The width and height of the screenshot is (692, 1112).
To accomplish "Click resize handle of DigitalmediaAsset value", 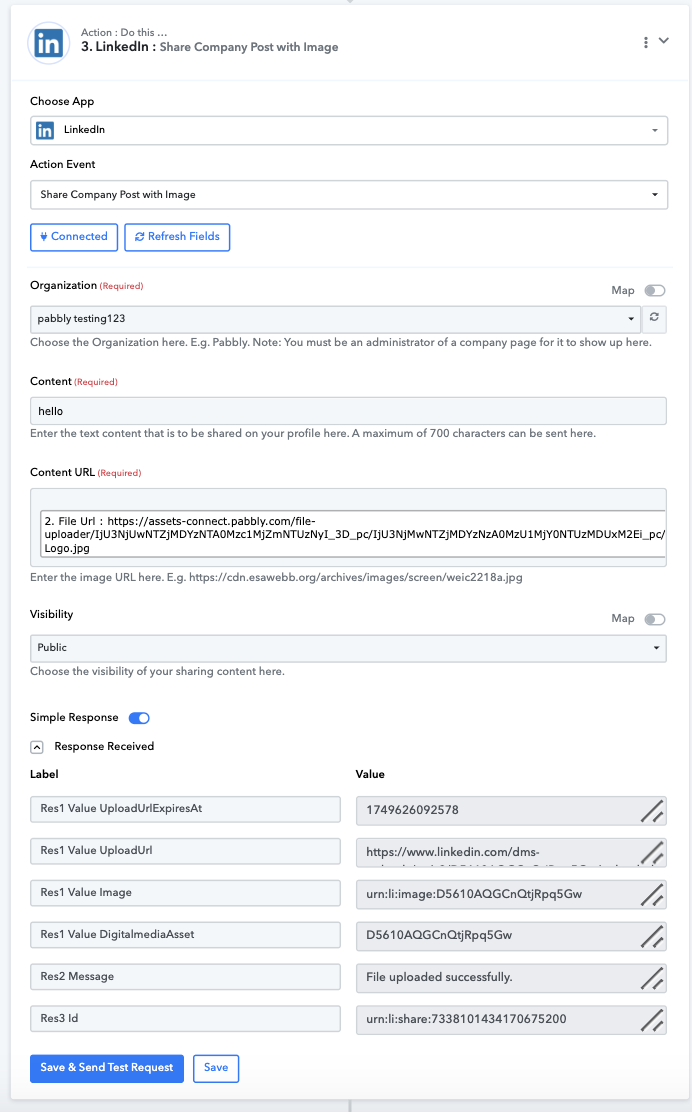I will click(652, 935).
